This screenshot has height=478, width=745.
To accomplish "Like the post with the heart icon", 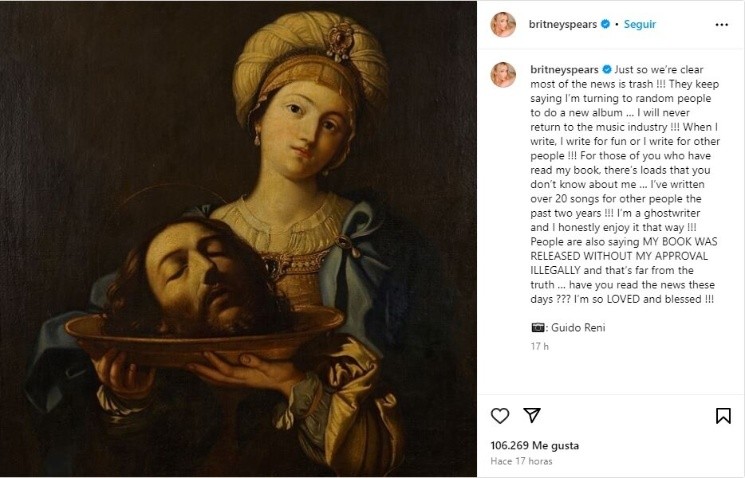I will [500, 415].
